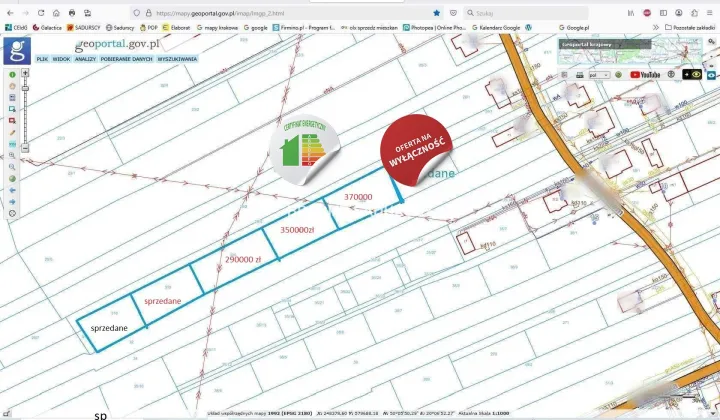This screenshot has height=420, width=720.
Task: Click the overview minimap thumbnail
Action: pyautogui.click(x=630, y=52)
